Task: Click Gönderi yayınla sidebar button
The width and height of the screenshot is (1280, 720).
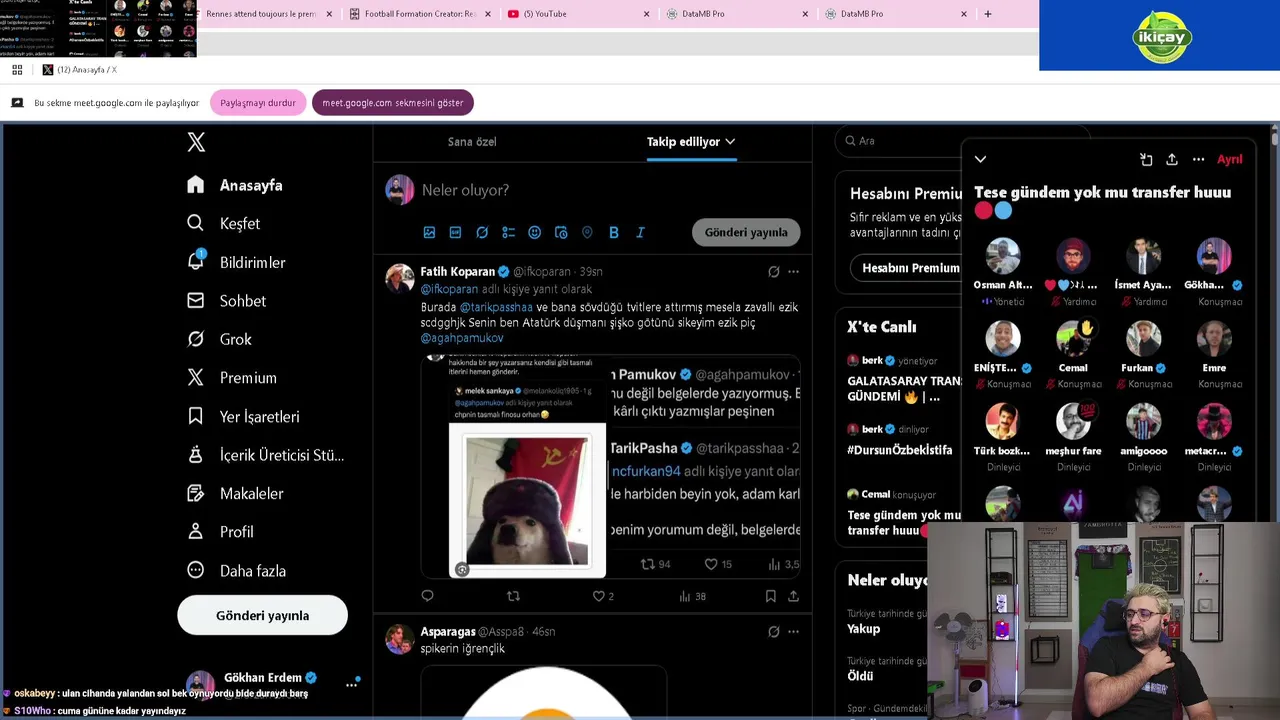Action: click(262, 615)
